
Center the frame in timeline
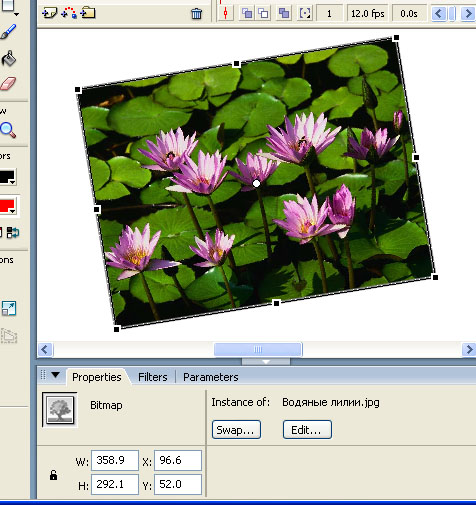pos(226,13)
